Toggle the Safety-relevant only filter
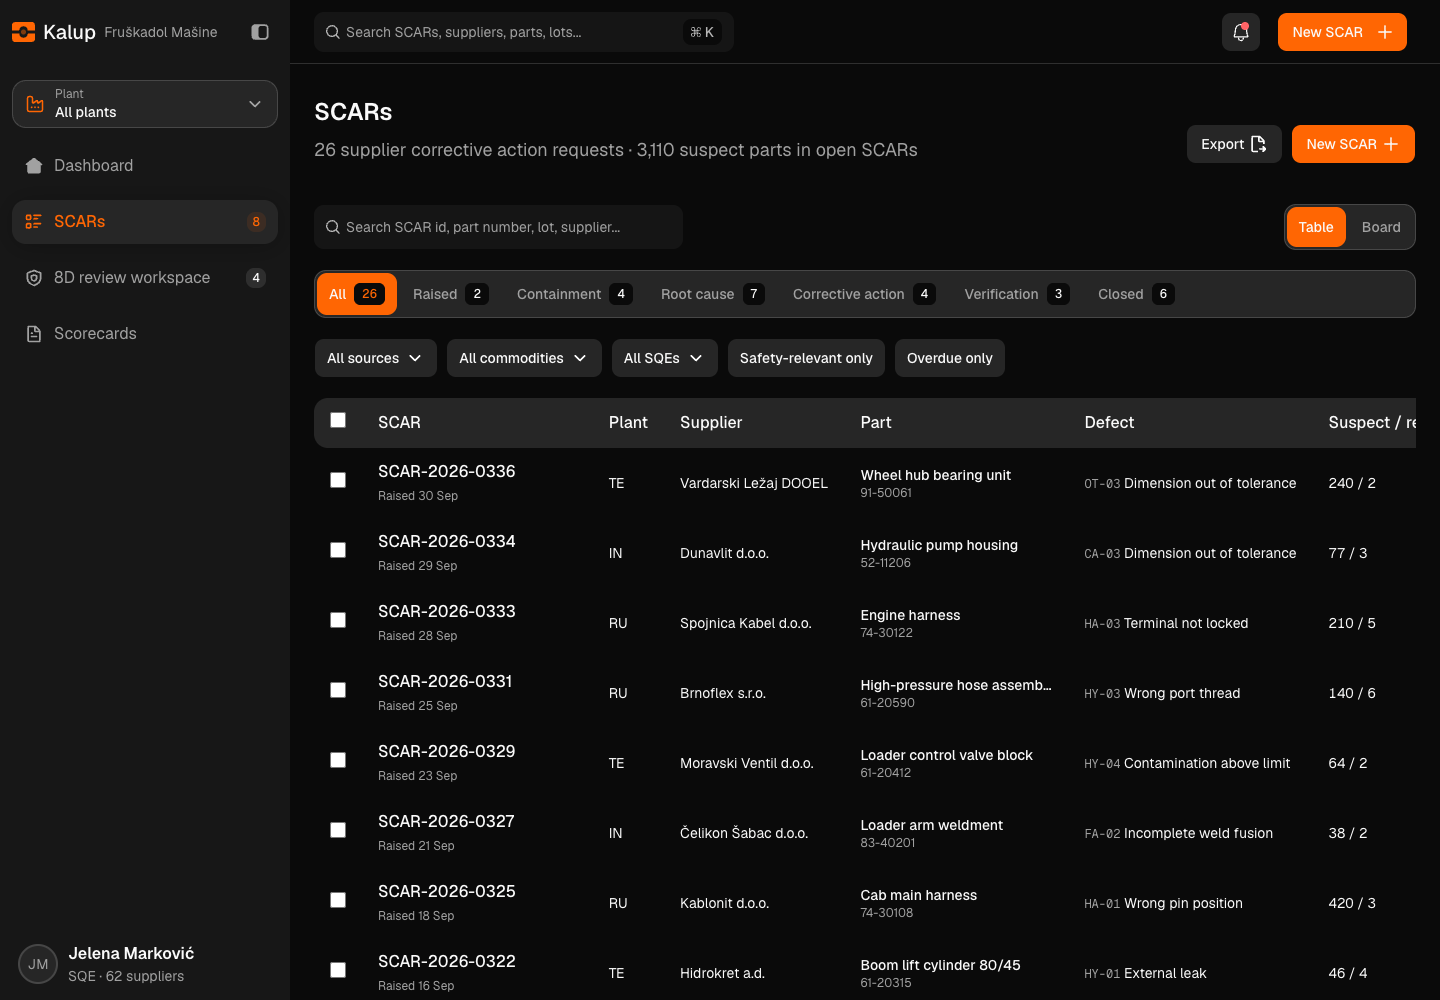Image resolution: width=1440 pixels, height=1000 pixels. [806, 358]
